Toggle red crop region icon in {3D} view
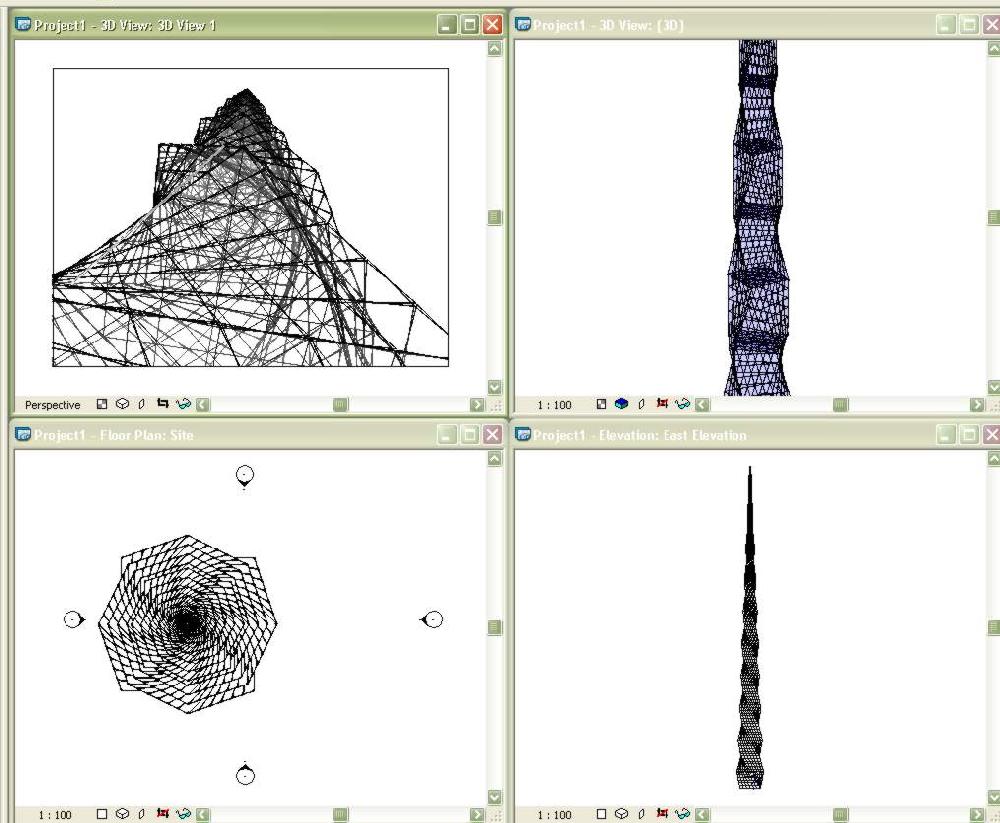 click(x=663, y=404)
